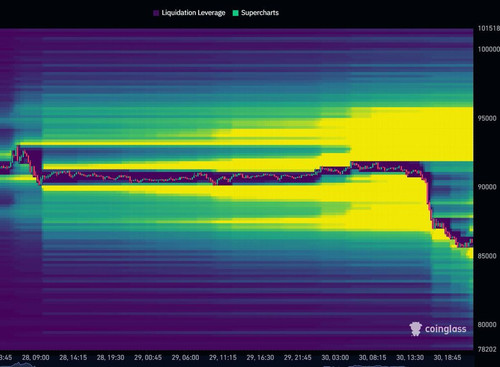Click the 30, 13:30 time axis label
Viewport: 500px width, 367px height.
pos(410,358)
